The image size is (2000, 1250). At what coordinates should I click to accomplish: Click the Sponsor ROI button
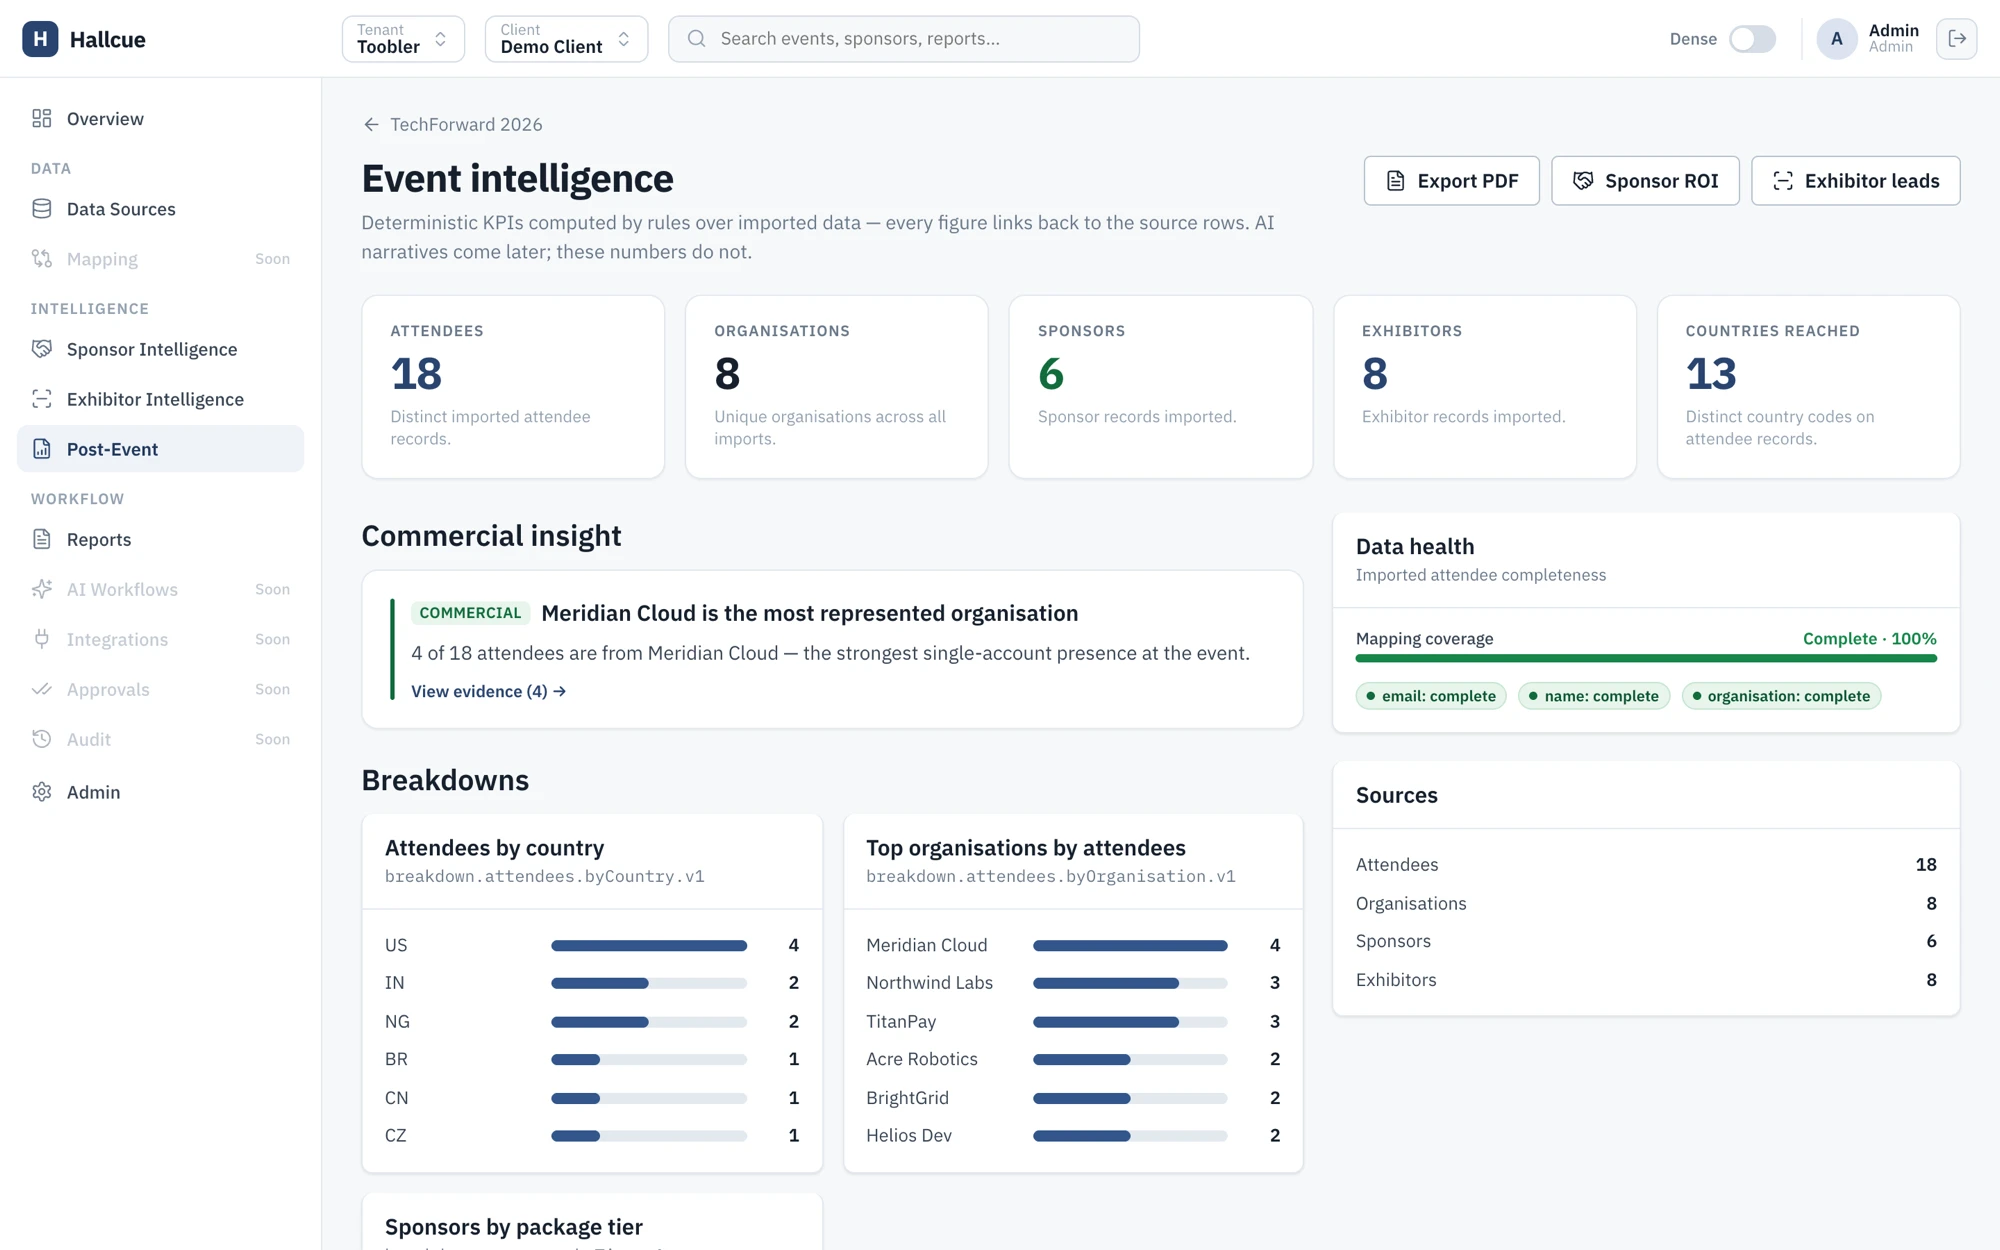point(1645,180)
